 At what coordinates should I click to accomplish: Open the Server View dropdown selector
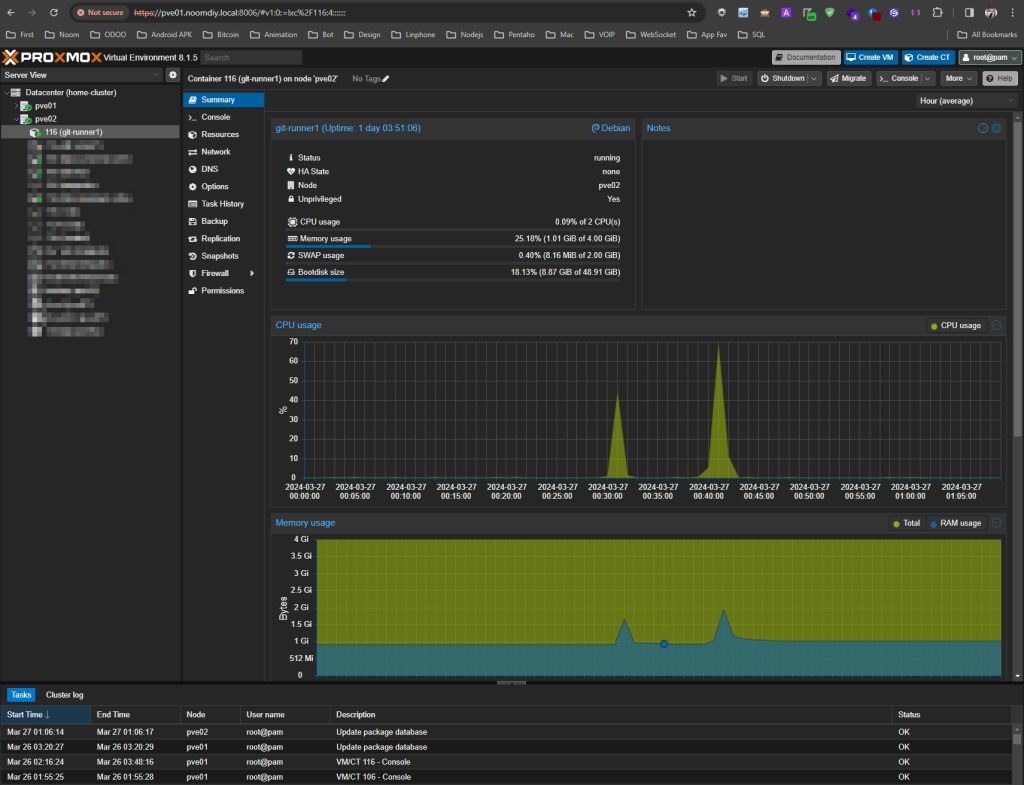(x=82, y=75)
